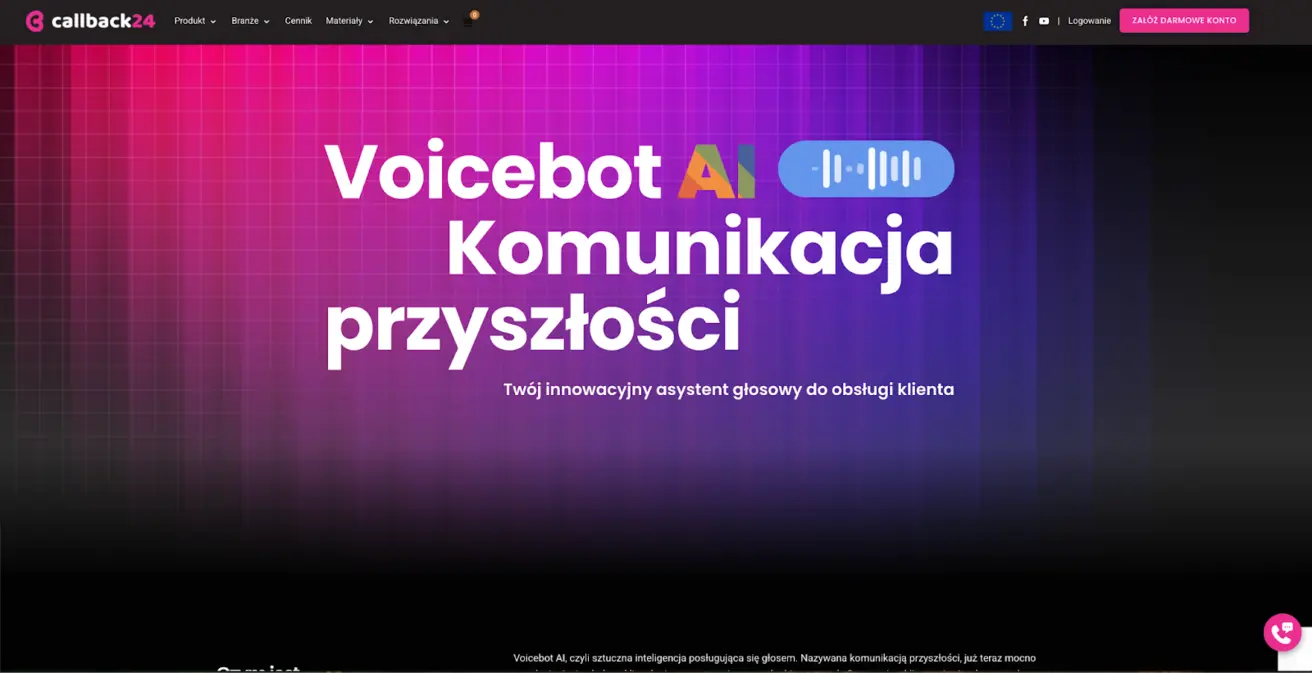
Task: Open the Facebook page icon
Action: [x=1025, y=21]
